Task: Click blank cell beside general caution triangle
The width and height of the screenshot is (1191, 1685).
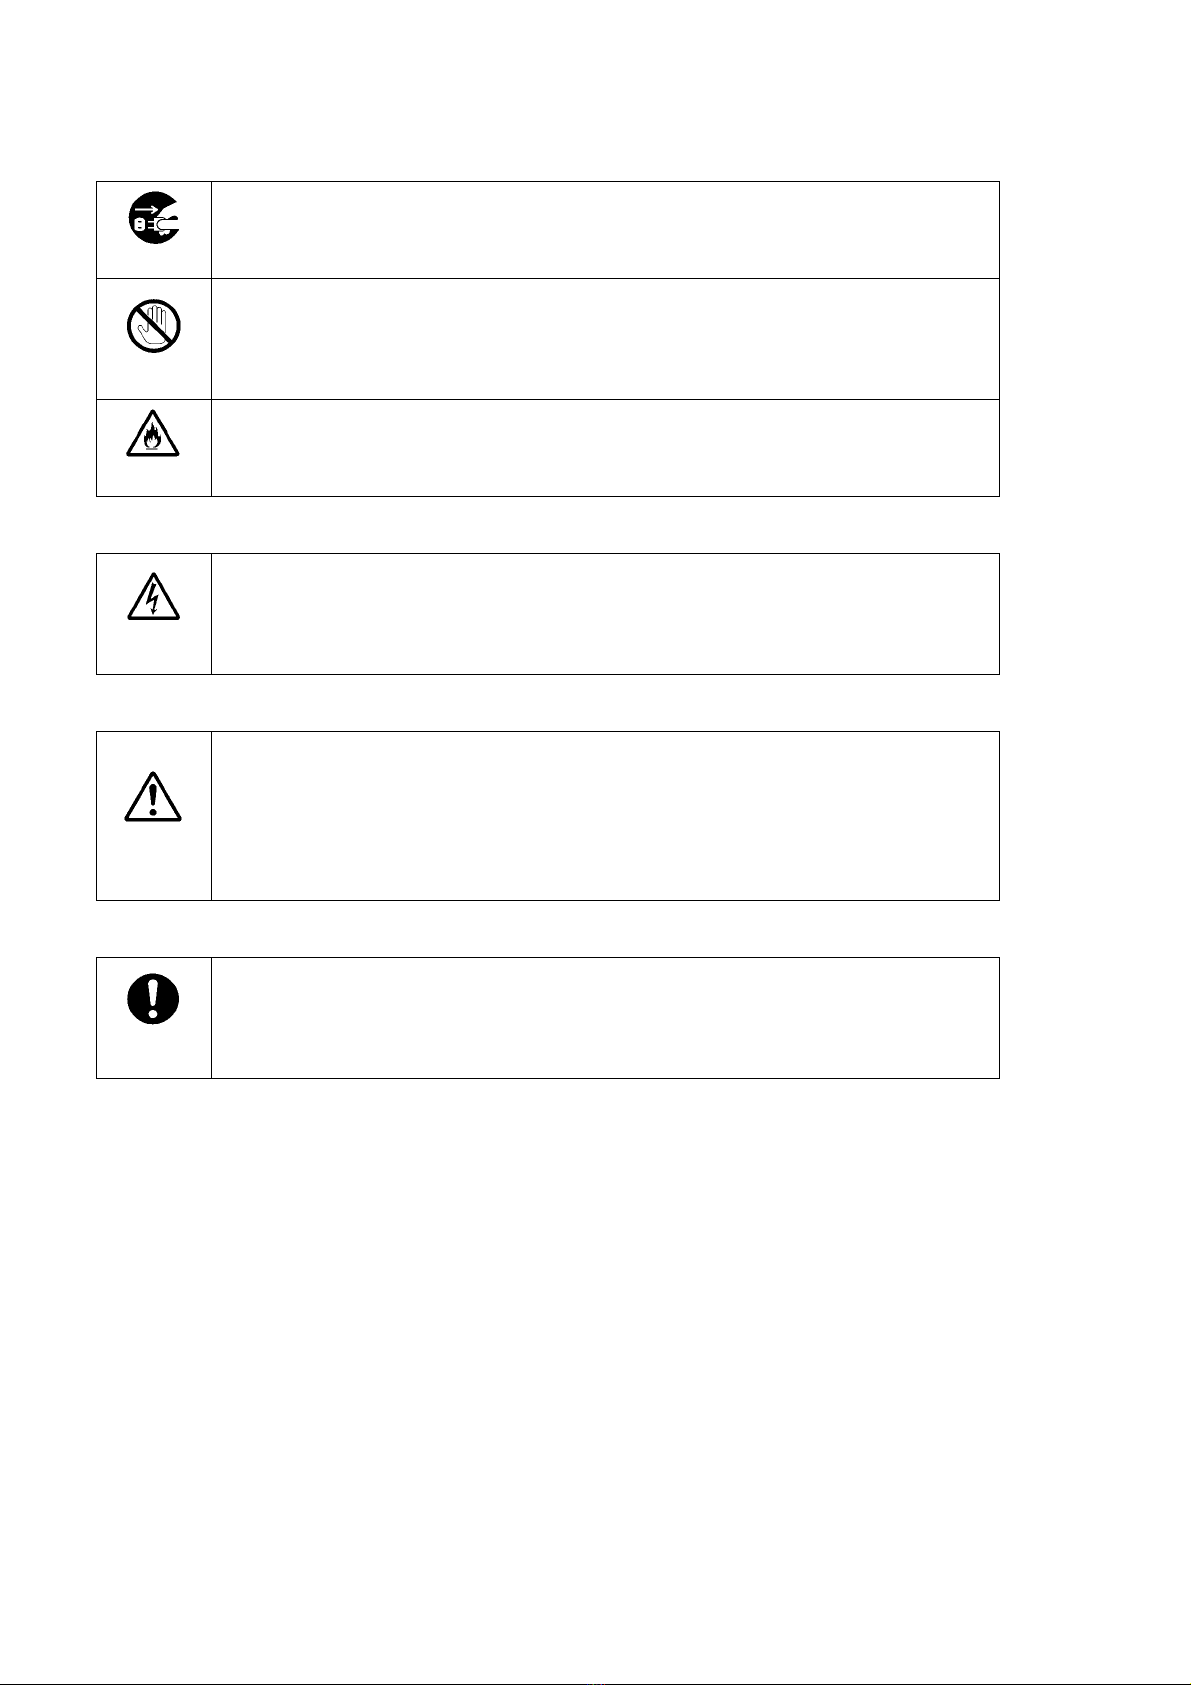Action: pyautogui.click(x=605, y=816)
